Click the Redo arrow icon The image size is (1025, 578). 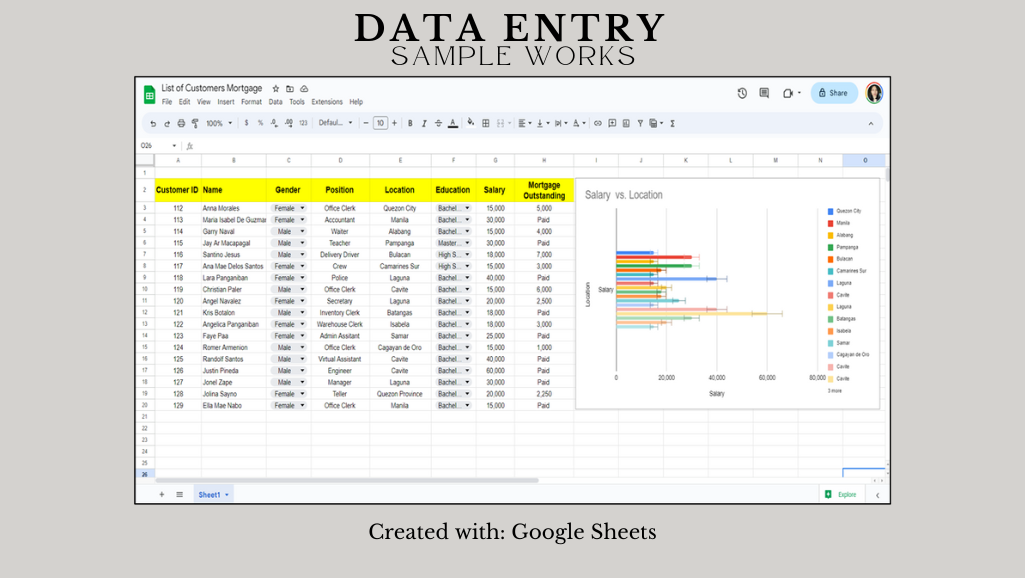[x=167, y=124]
